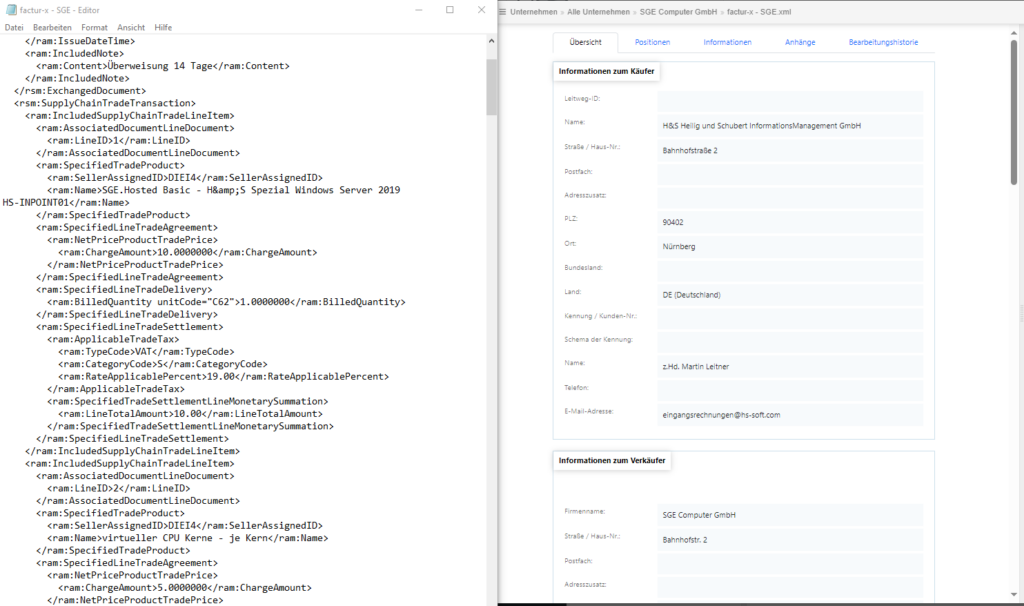Image resolution: width=1024 pixels, height=606 pixels.
Task: Click the Informationen zum Käufer heading
Action: (x=606, y=71)
